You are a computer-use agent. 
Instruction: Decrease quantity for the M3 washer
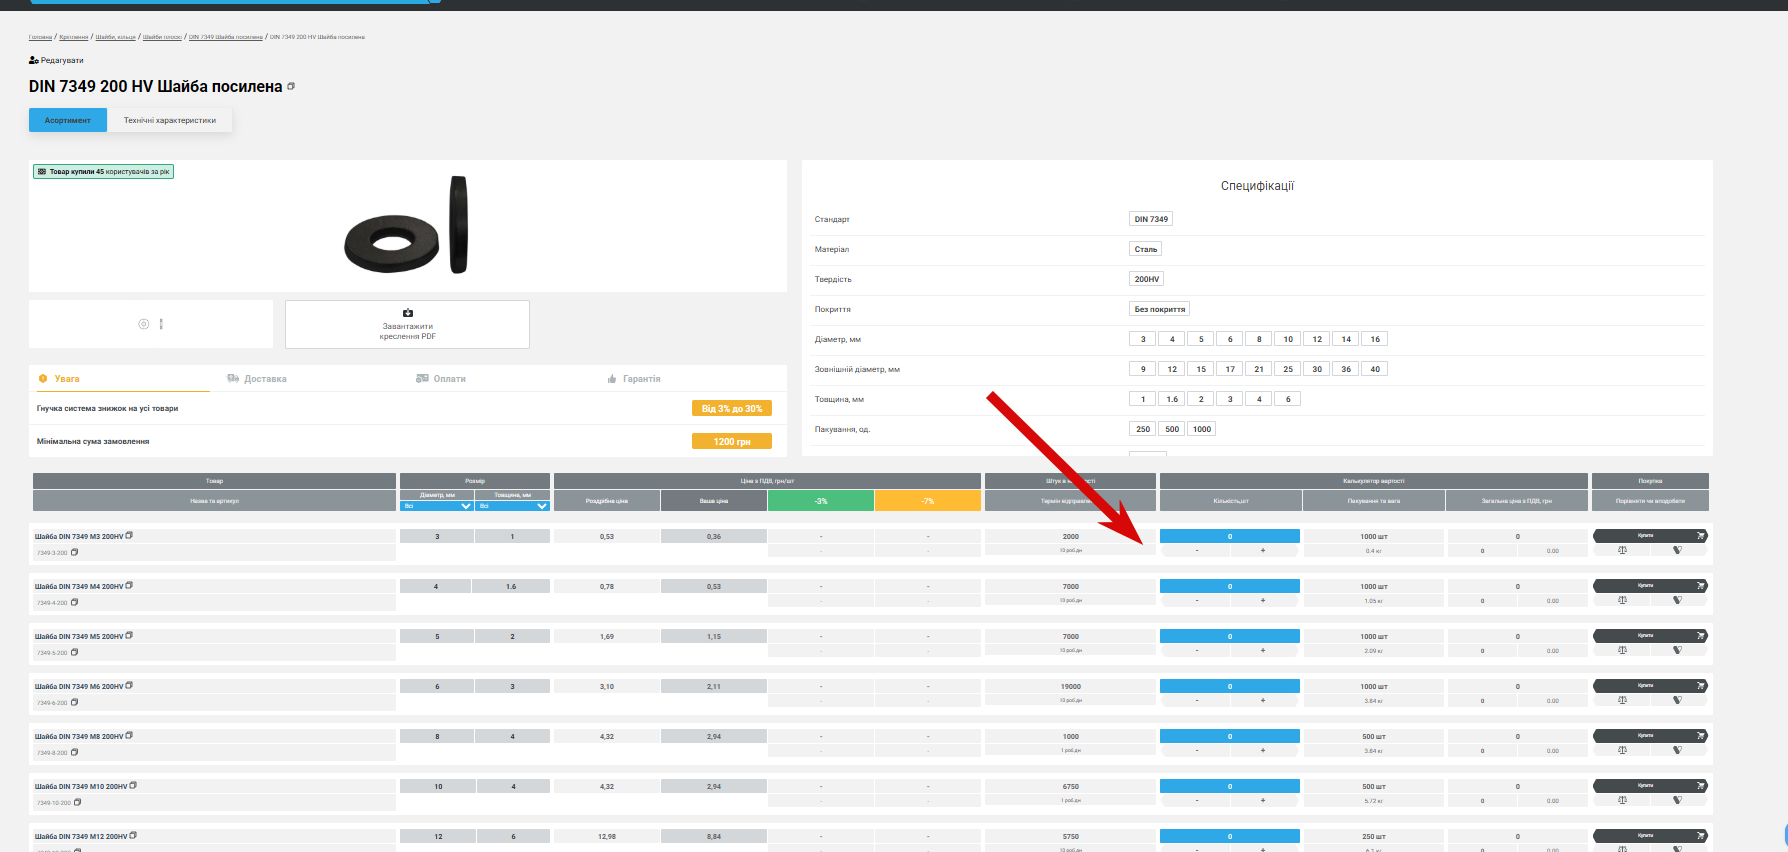pos(1196,551)
